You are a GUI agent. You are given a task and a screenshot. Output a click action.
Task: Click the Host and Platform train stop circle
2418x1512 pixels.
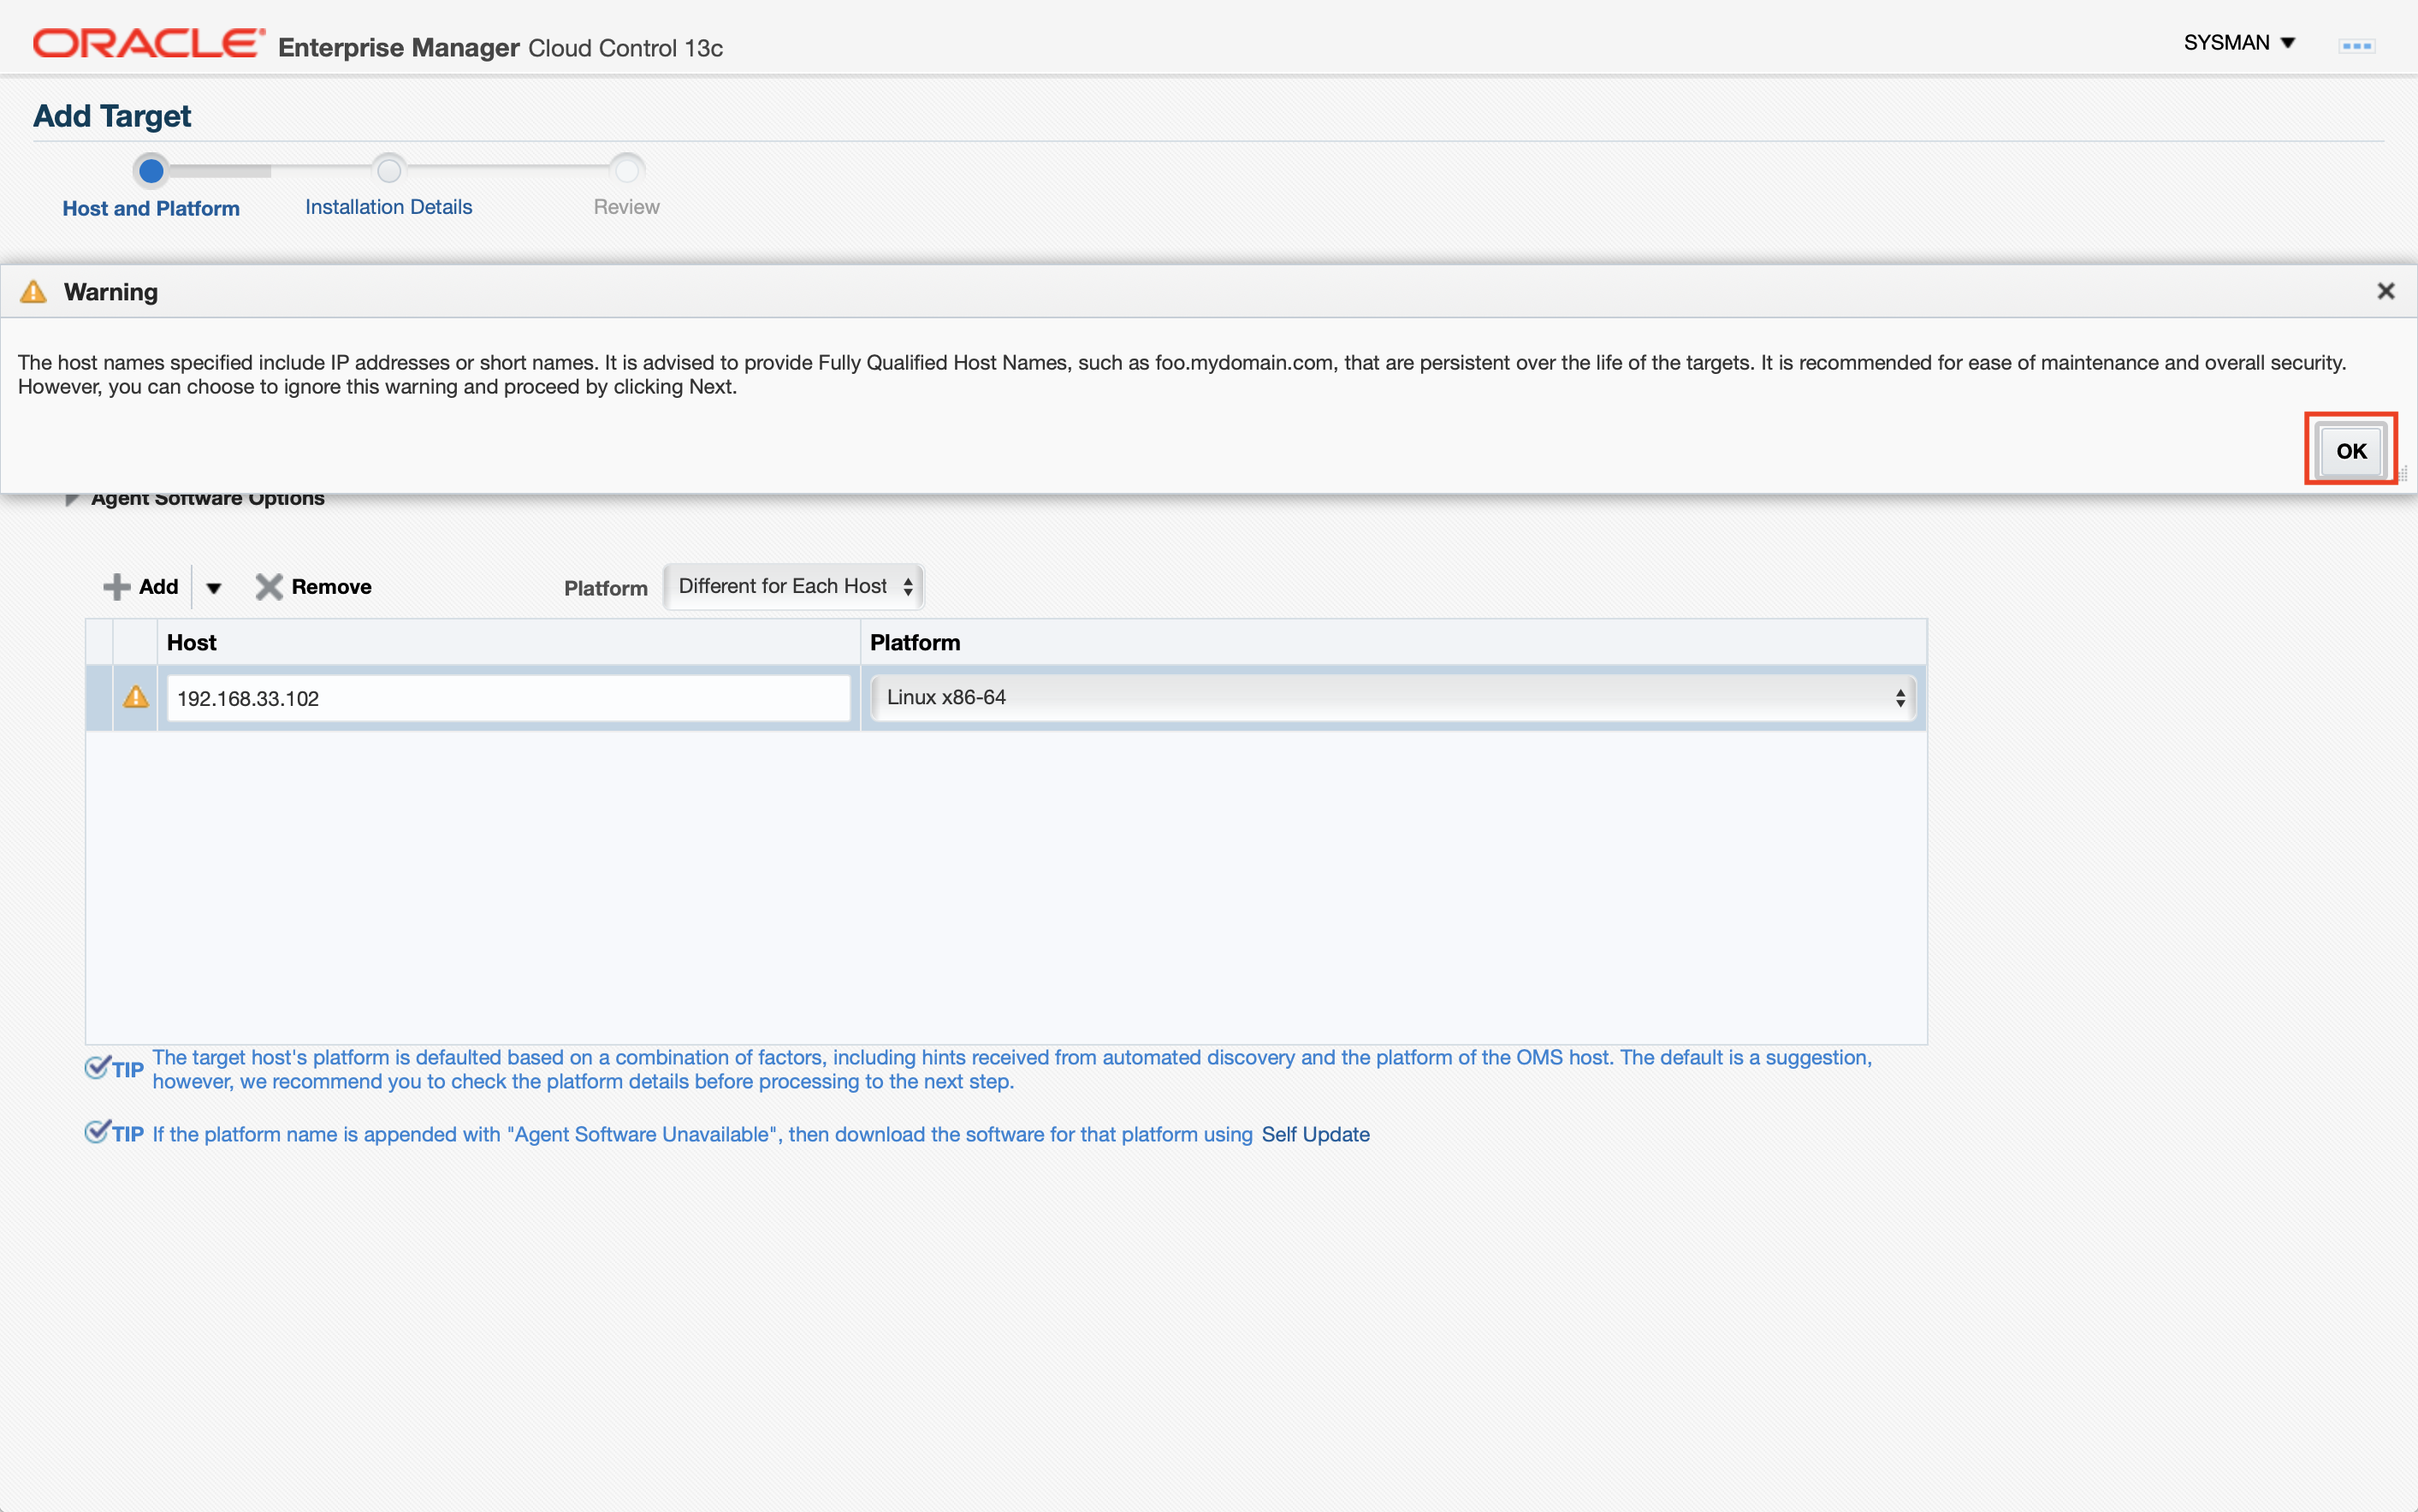click(151, 171)
